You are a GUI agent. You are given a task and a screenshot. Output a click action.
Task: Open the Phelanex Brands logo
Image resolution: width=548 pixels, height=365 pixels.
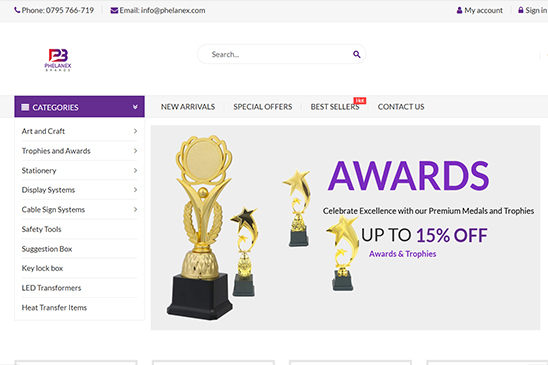58,60
